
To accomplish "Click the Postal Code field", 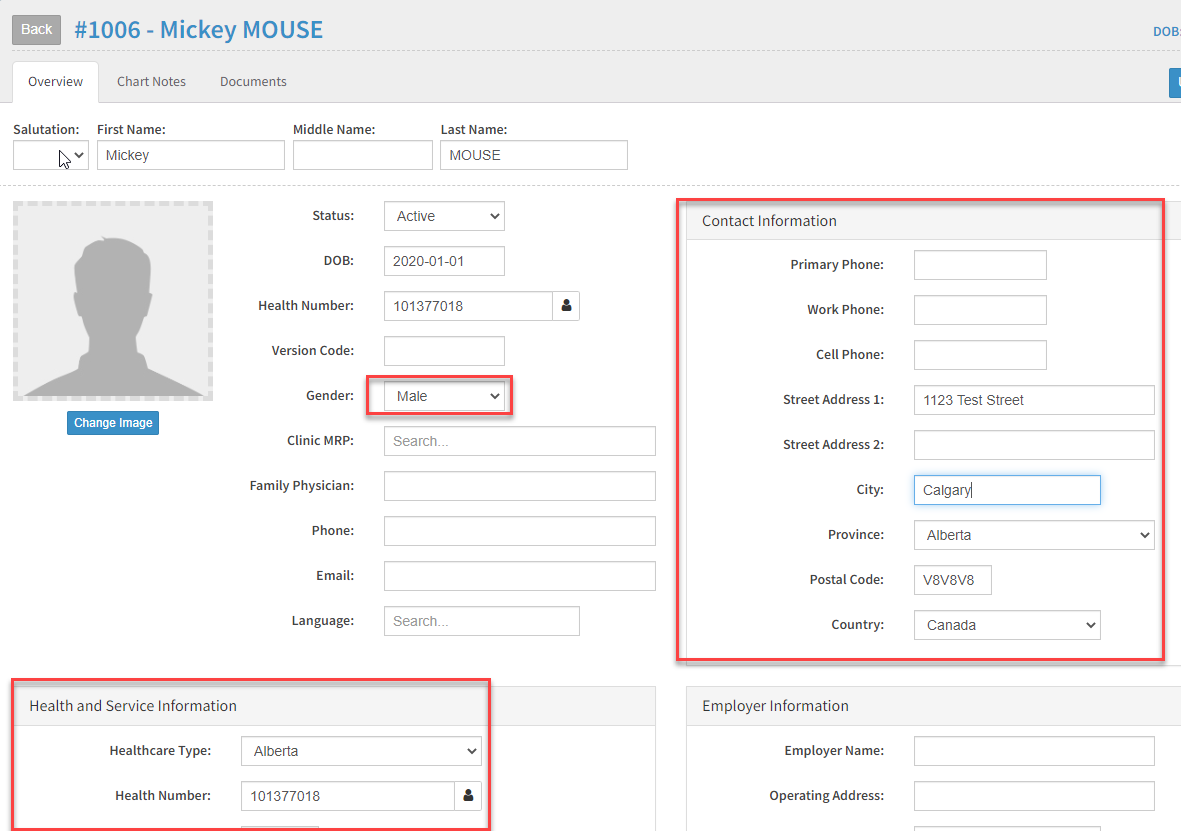I will click(x=953, y=580).
